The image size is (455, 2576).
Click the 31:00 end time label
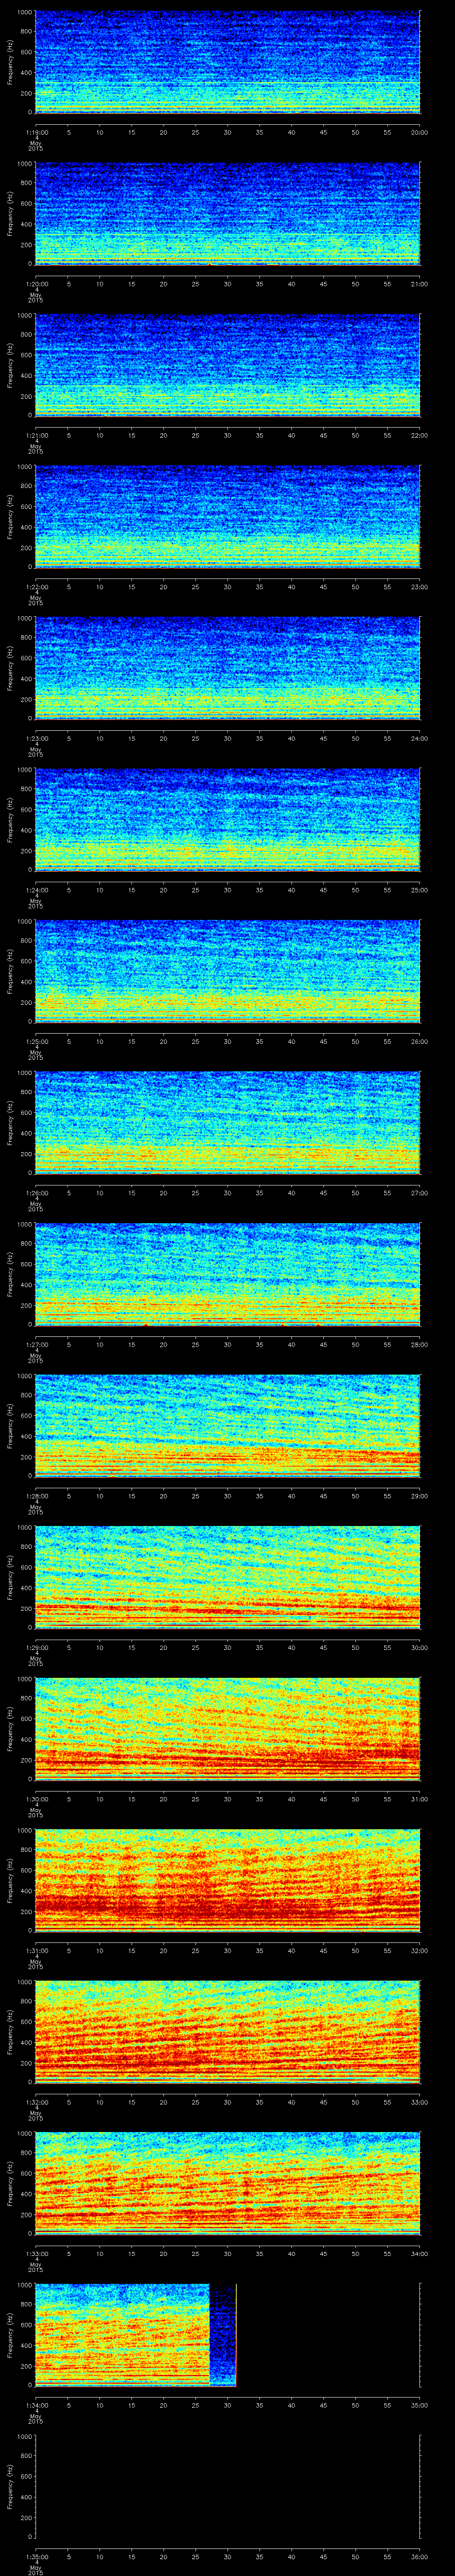[420, 1799]
